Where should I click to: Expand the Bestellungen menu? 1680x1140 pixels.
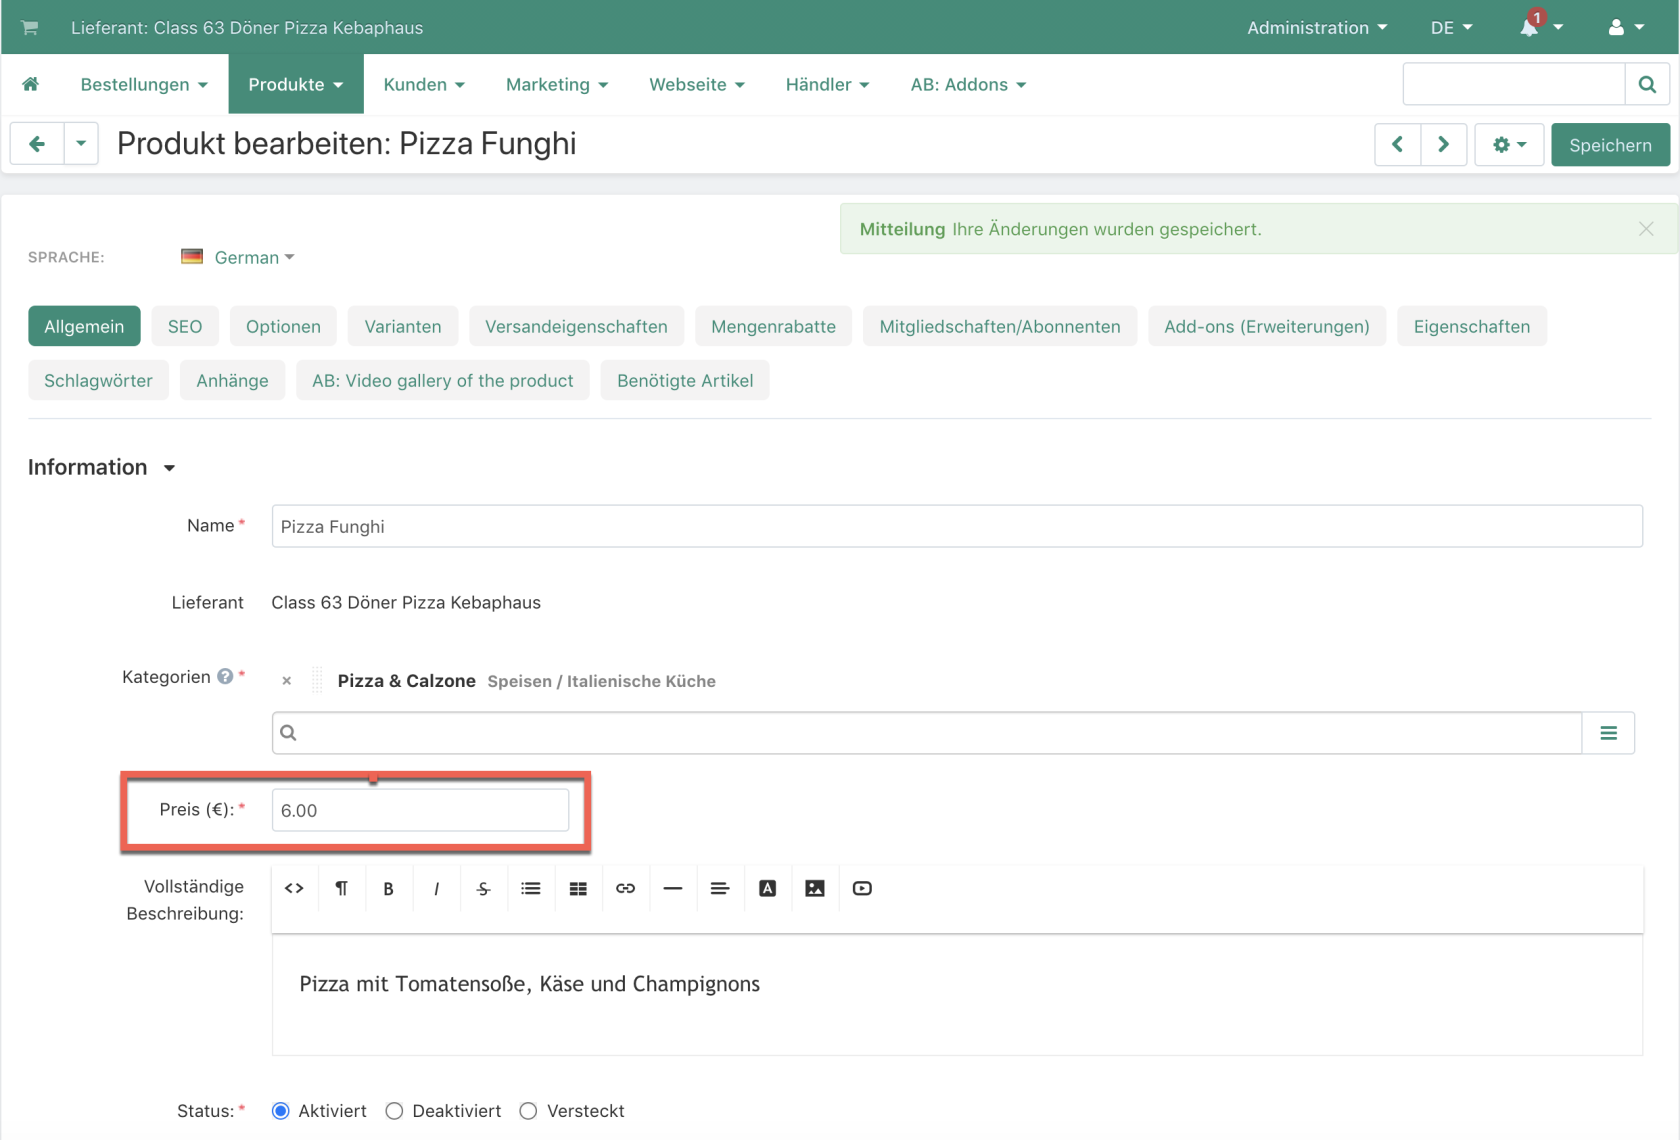(x=144, y=84)
